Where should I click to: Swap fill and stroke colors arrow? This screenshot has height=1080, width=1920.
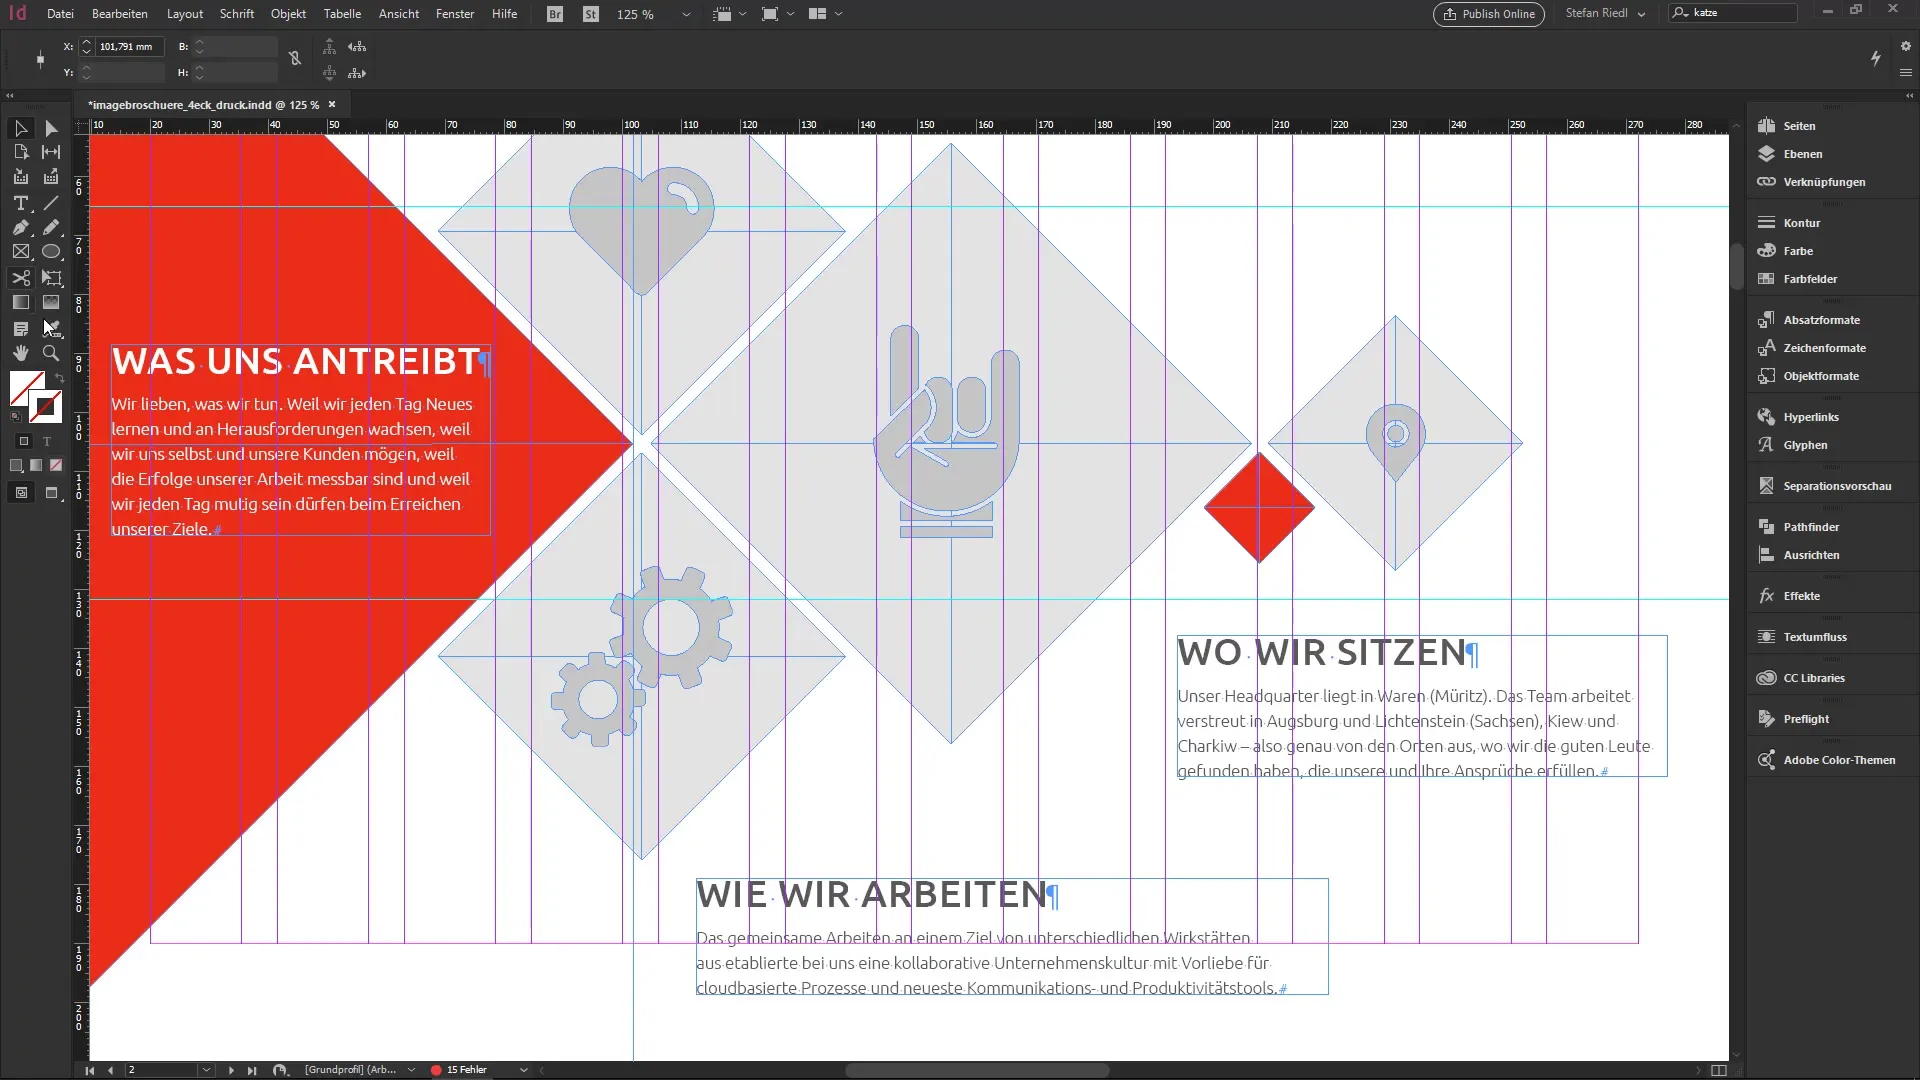click(x=59, y=378)
